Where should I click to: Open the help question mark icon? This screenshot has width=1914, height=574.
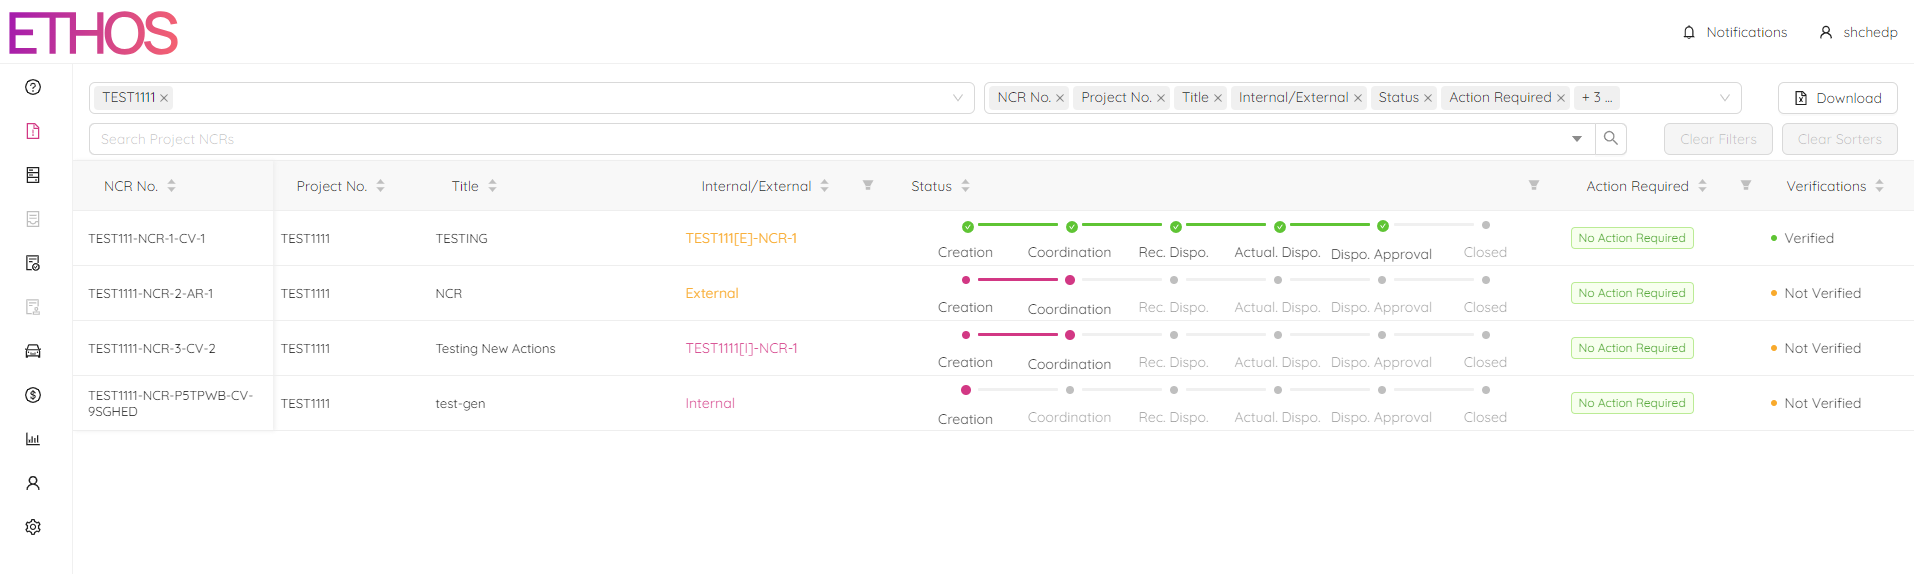pos(33,87)
